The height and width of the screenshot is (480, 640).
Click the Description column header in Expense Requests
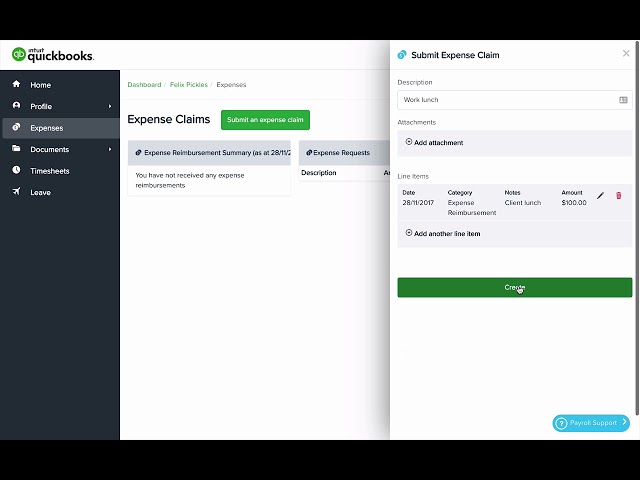319,173
